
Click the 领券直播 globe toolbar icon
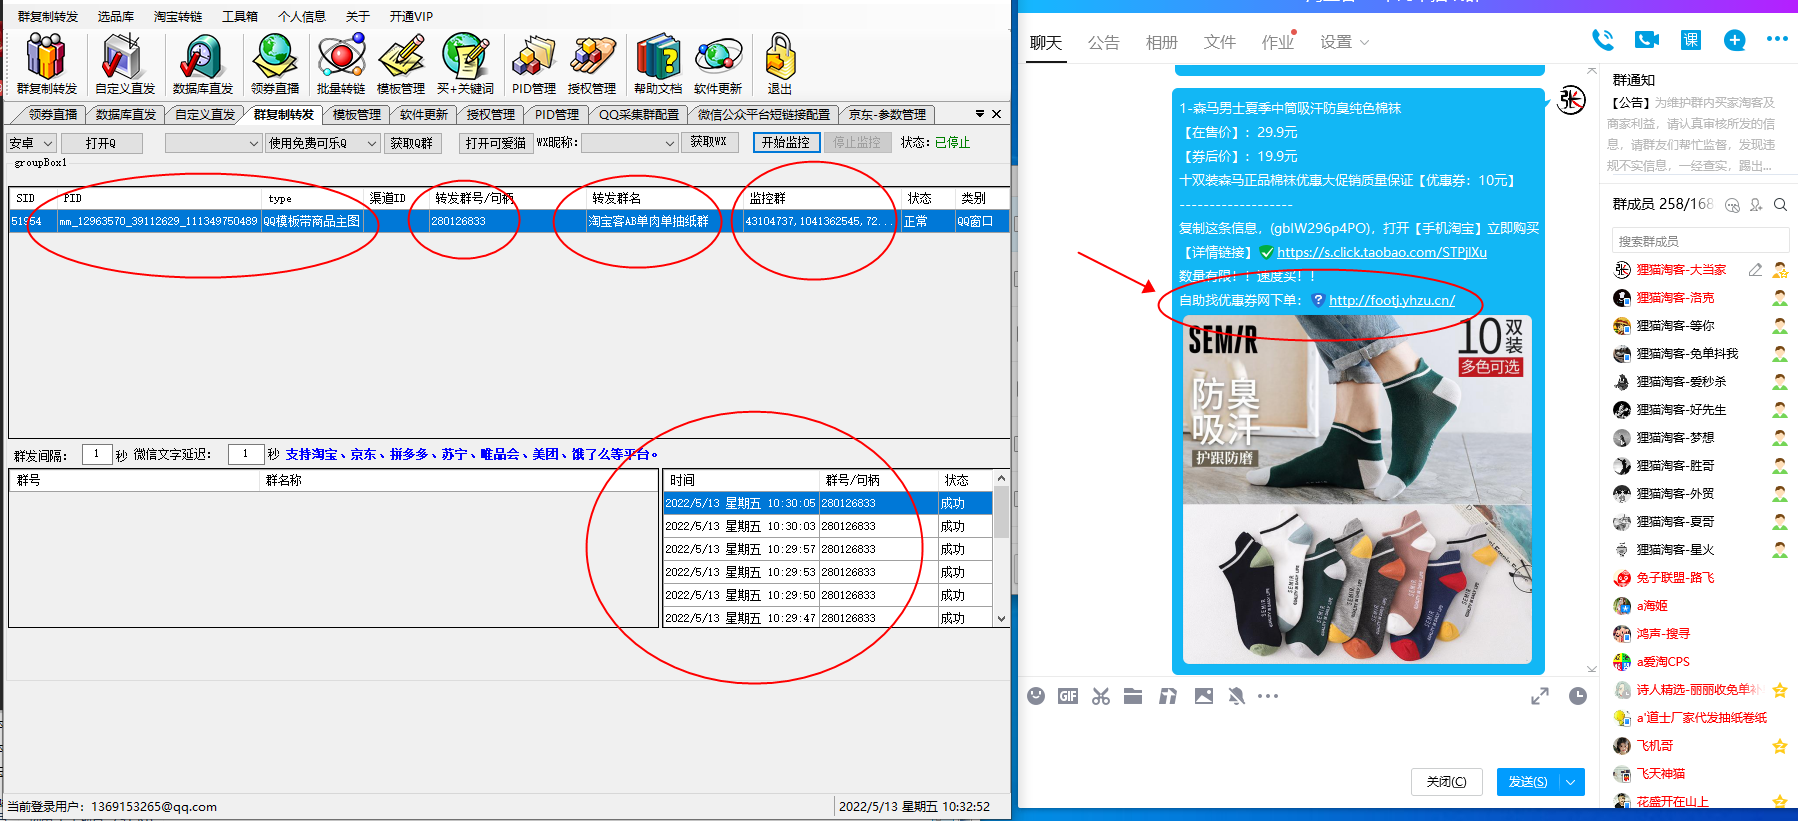pyautogui.click(x=275, y=63)
